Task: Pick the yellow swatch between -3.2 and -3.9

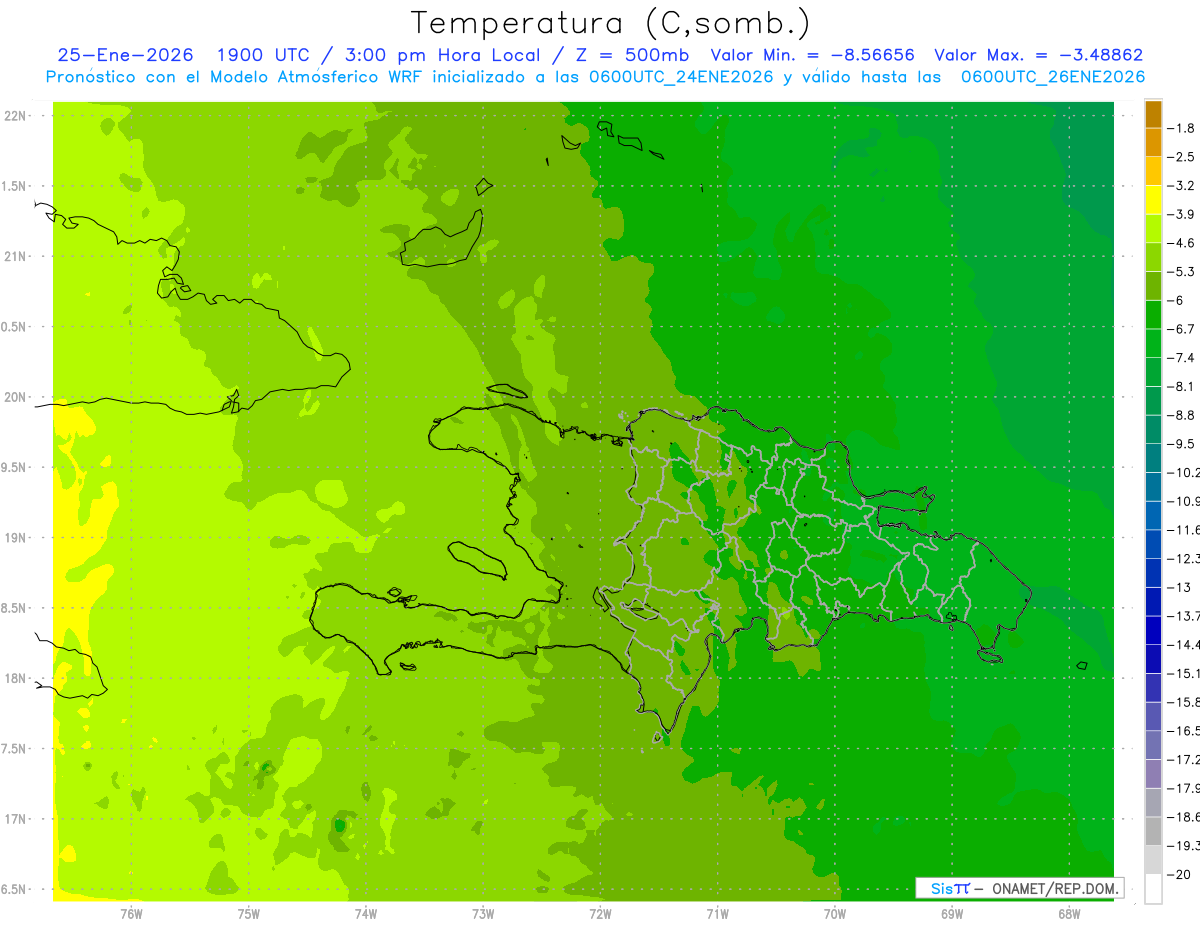Action: coord(1153,200)
